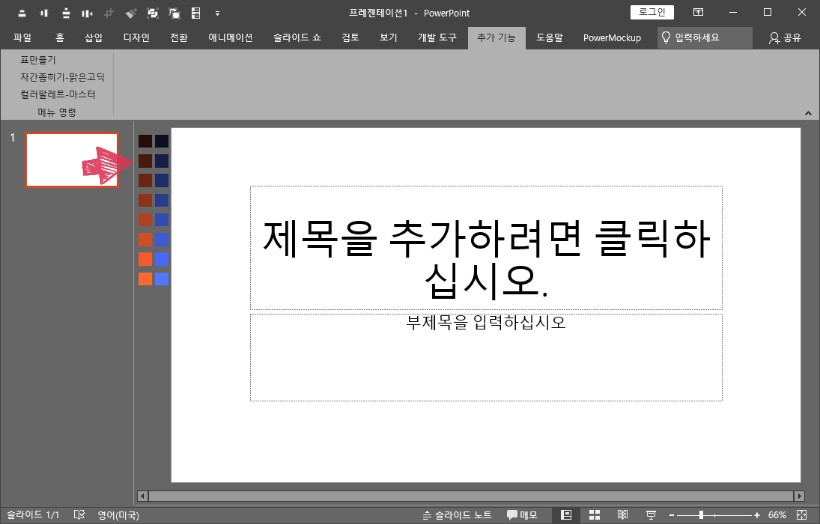Switch to Slide Sorter view icon
The height and width of the screenshot is (524, 820).
pos(595,515)
